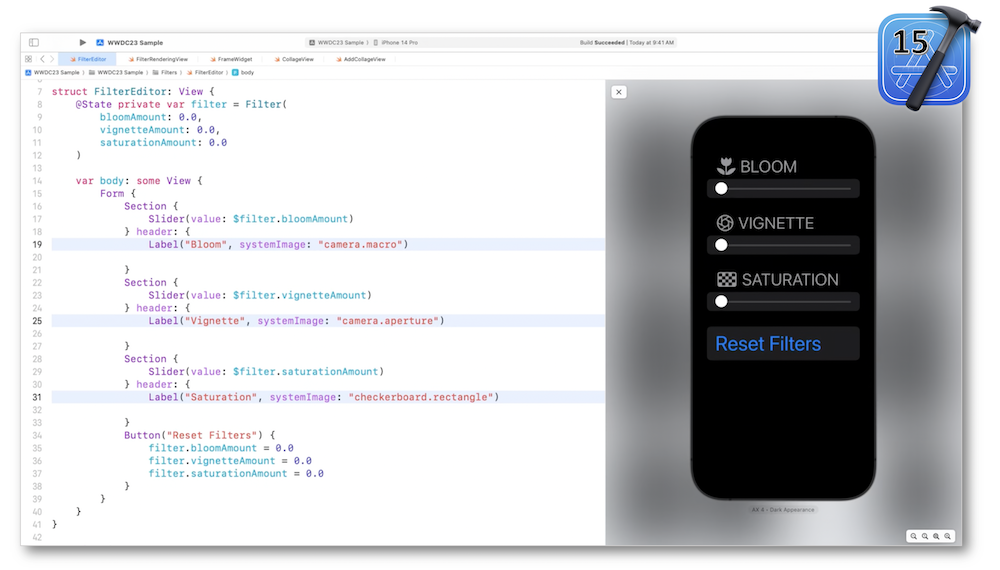Image resolution: width=1000 pixels, height=570 pixels.
Task: Select the AddCollageView tab
Action: 361,59
